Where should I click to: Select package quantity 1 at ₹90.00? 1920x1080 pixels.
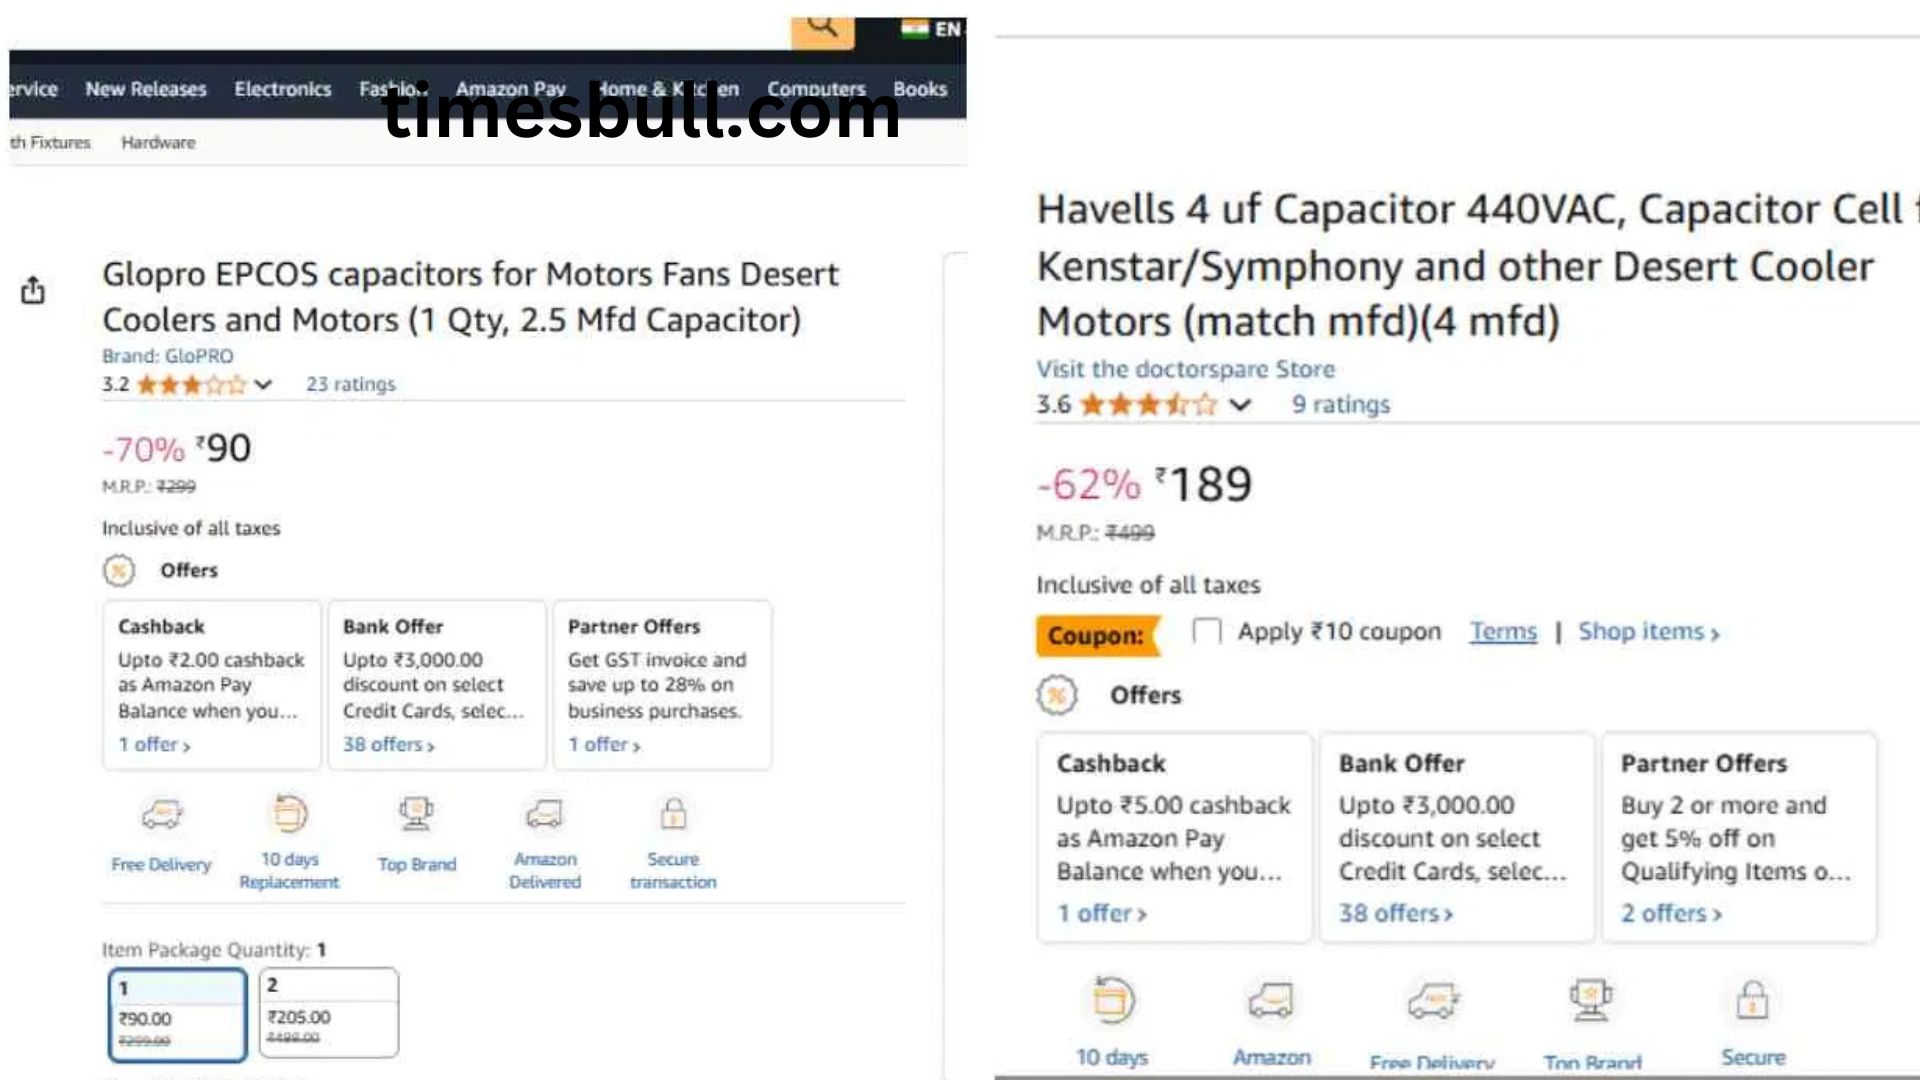(177, 1014)
